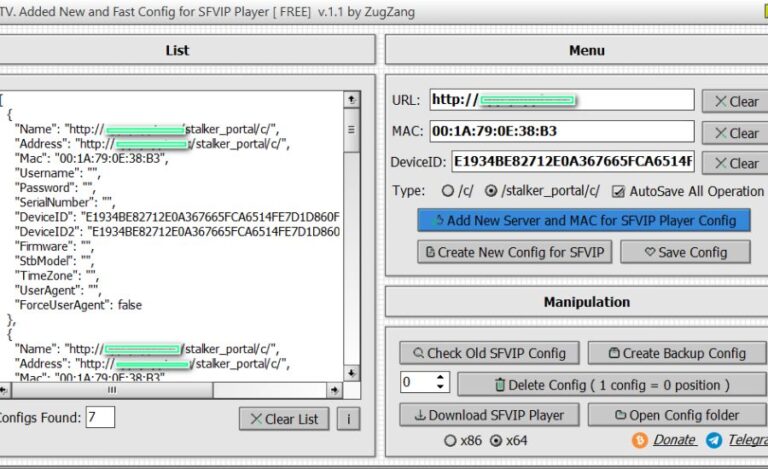Click the Configs Found field showing 7
This screenshot has height=469, width=768.
coord(100,417)
